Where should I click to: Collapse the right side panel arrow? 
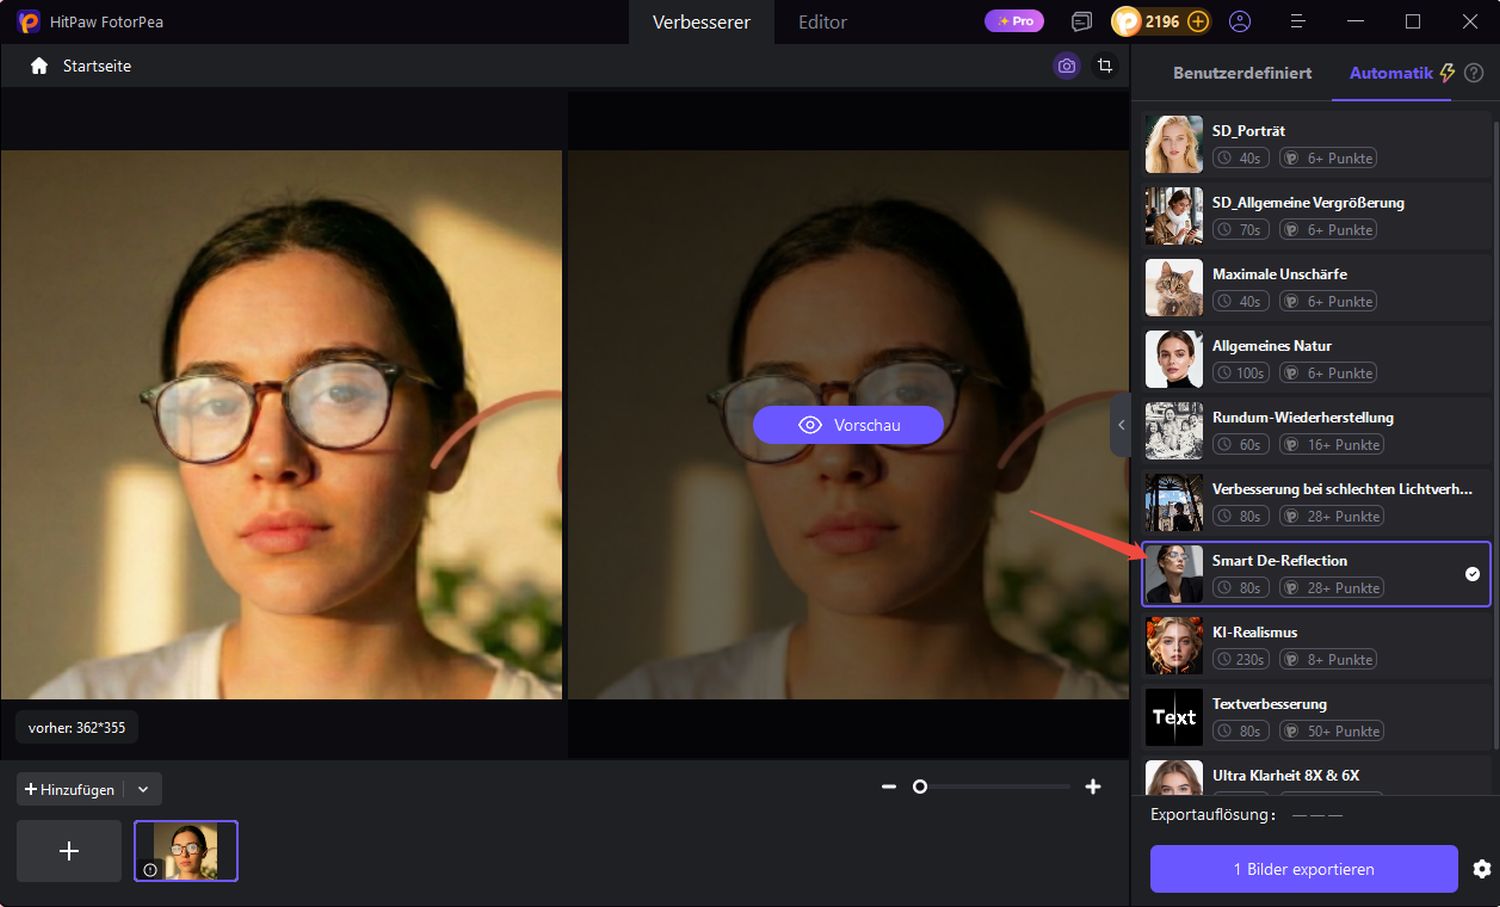[1121, 425]
